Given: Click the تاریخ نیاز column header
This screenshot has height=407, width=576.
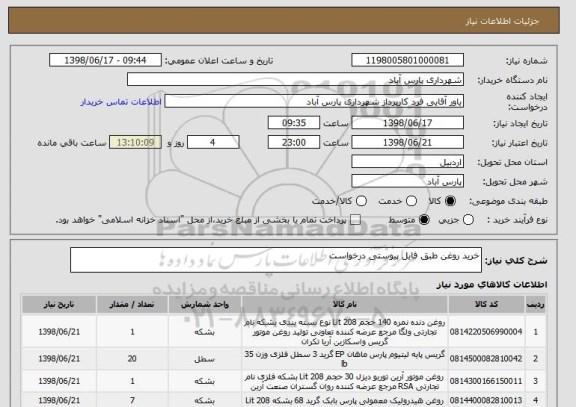Looking at the screenshot, I should tap(59, 305).
